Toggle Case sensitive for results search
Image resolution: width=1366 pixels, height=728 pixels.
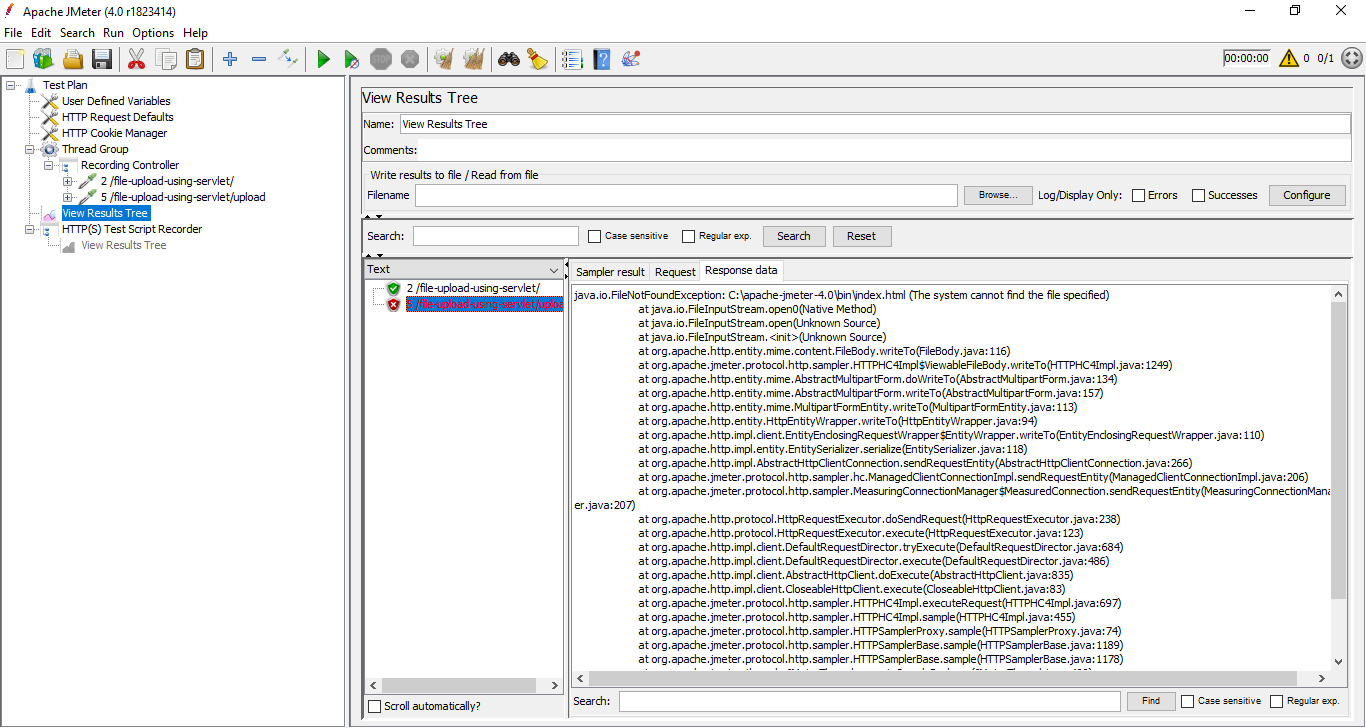click(595, 236)
